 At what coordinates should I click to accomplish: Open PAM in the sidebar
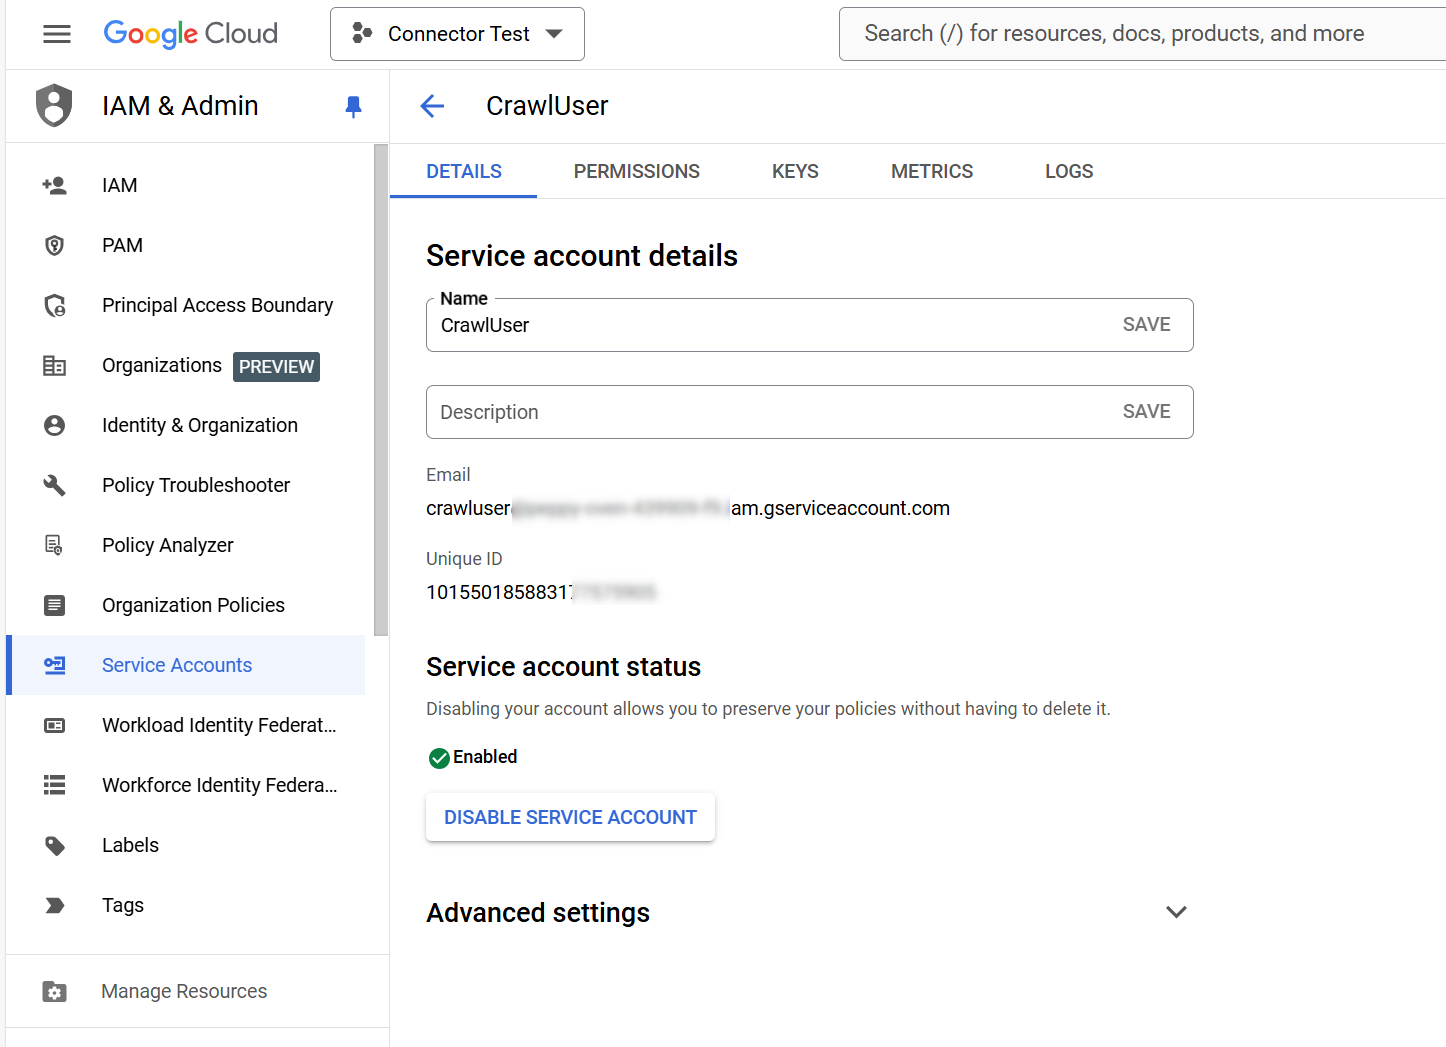pyautogui.click(x=186, y=245)
